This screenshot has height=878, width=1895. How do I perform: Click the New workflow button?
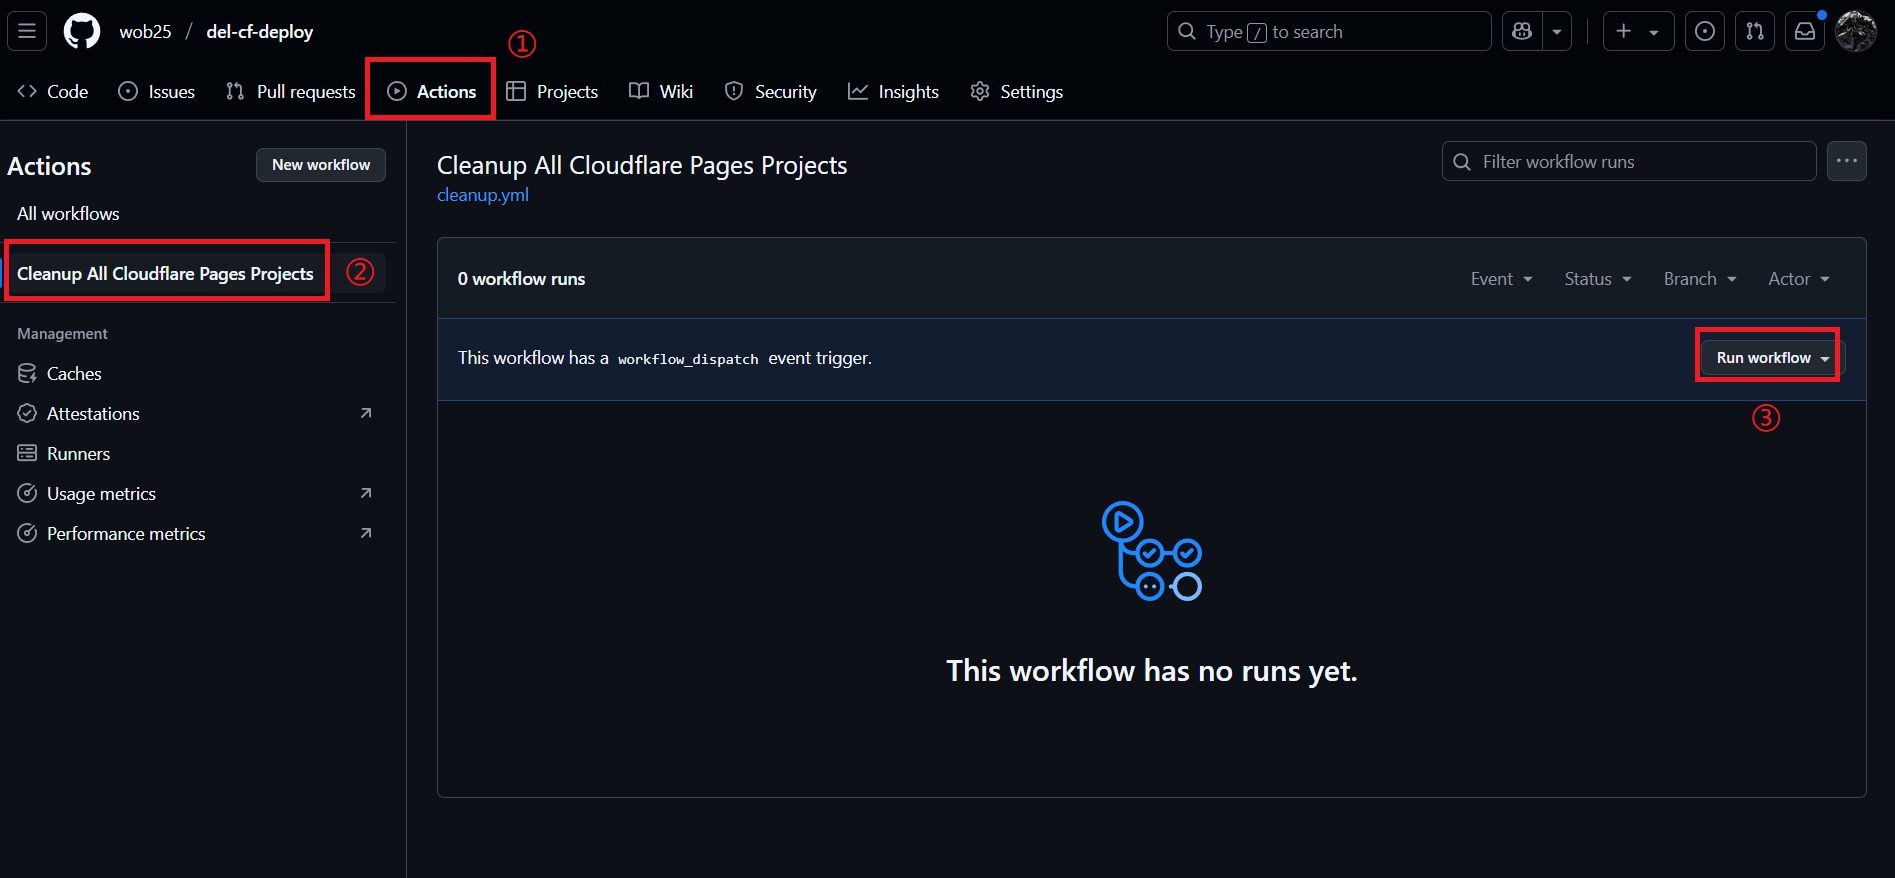point(321,165)
